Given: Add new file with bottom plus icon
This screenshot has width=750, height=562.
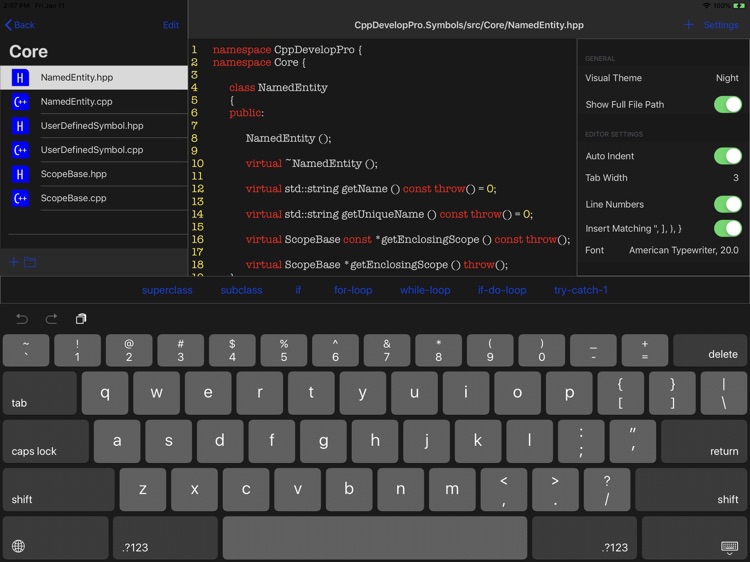Looking at the screenshot, I should pyautogui.click(x=13, y=262).
